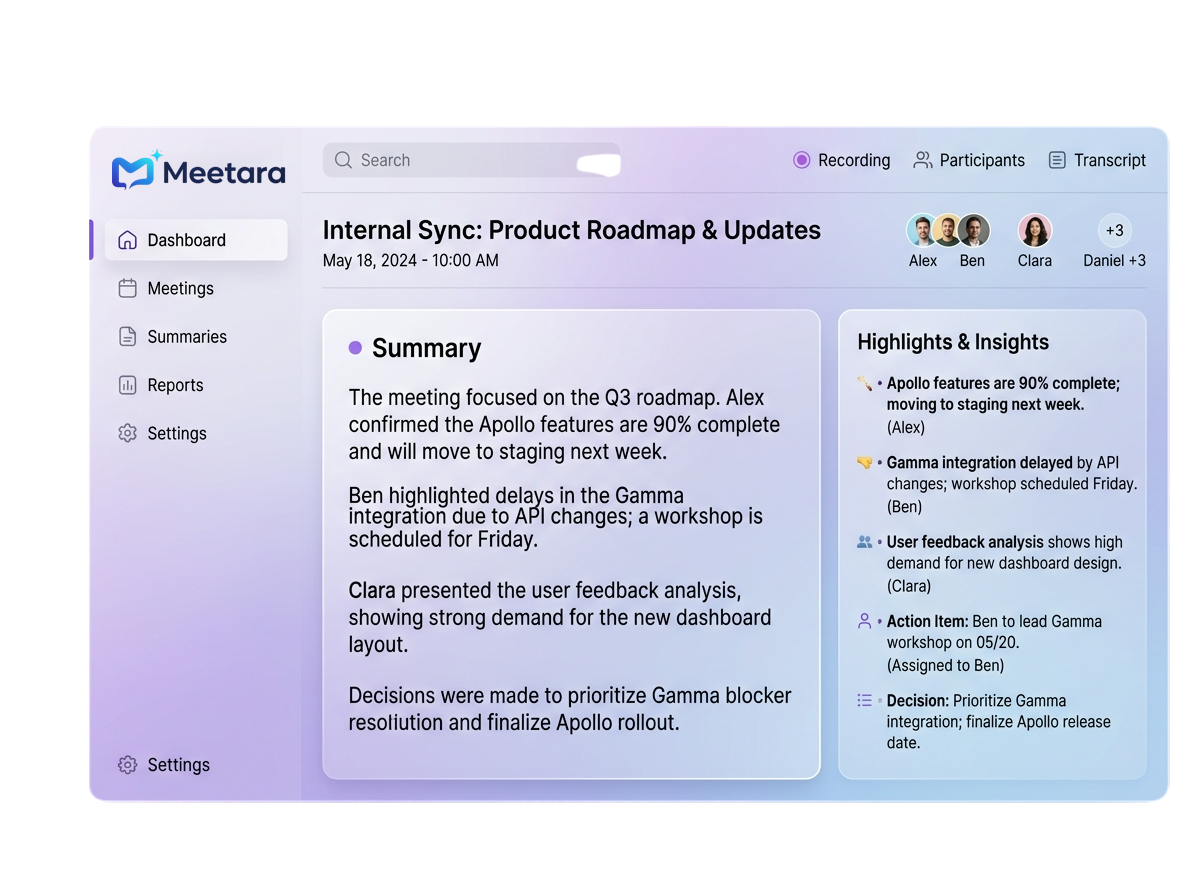Viewport: 1200px width, 896px height.
Task: Open the Transcript view
Action: point(1108,160)
